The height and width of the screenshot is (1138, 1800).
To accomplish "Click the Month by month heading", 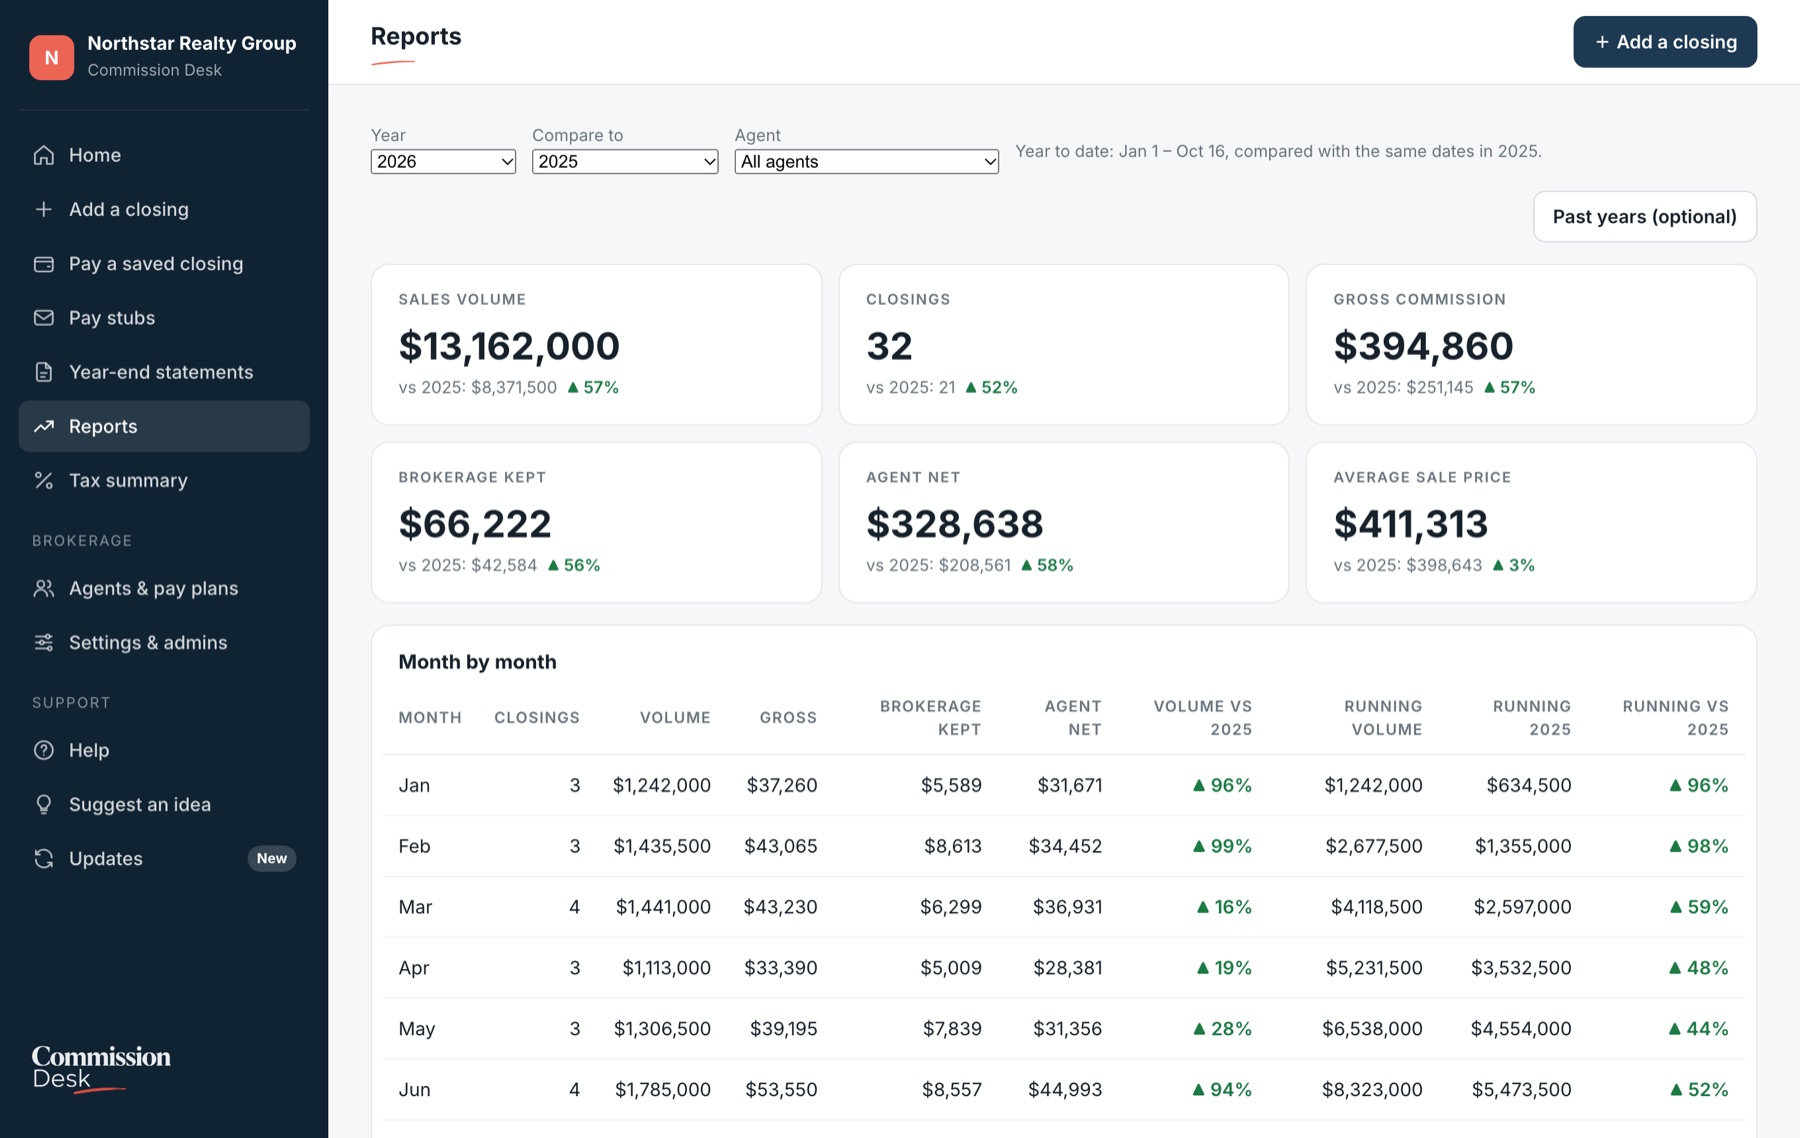I will pos(477,662).
